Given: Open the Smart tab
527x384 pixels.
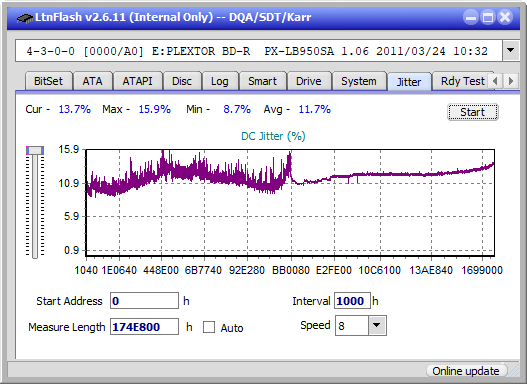Looking at the screenshot, I should click(262, 81).
